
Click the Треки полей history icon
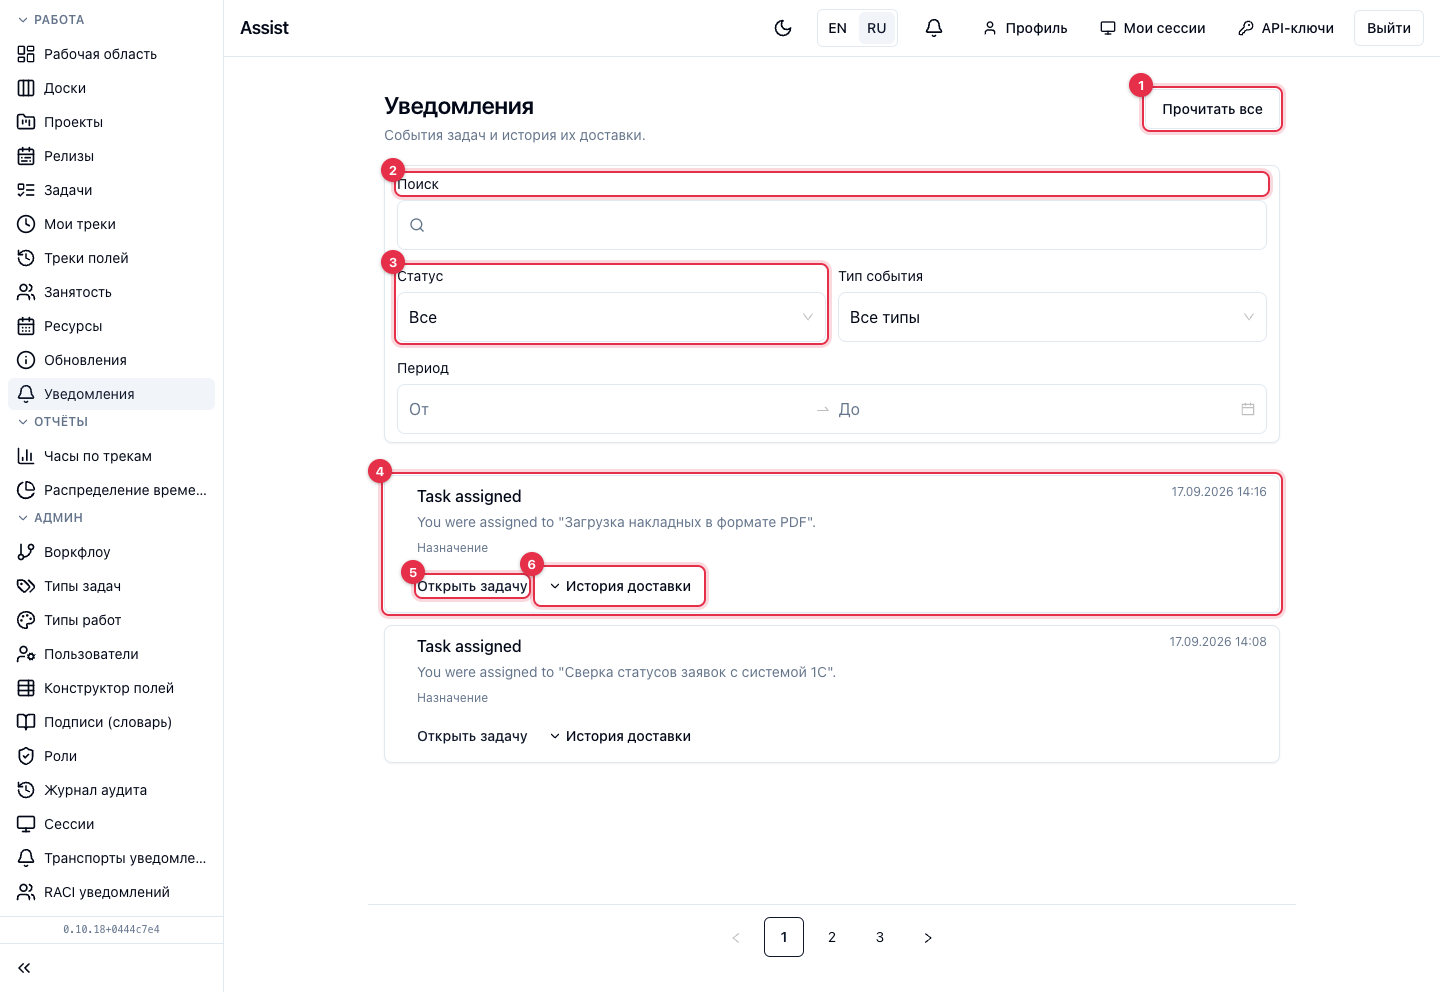pyautogui.click(x=26, y=258)
